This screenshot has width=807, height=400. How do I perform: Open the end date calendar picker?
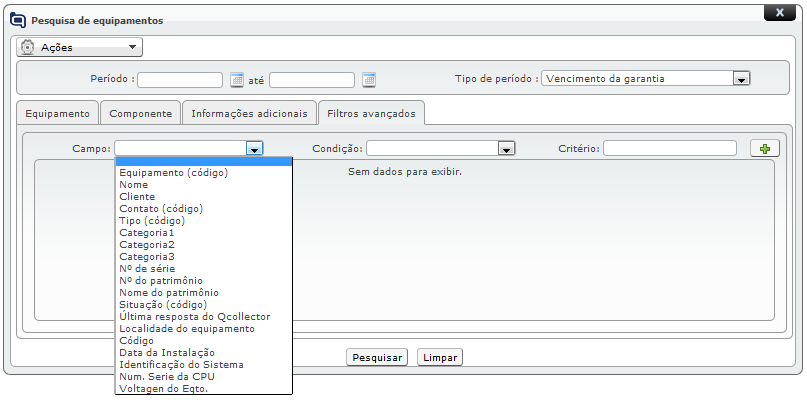(x=369, y=80)
